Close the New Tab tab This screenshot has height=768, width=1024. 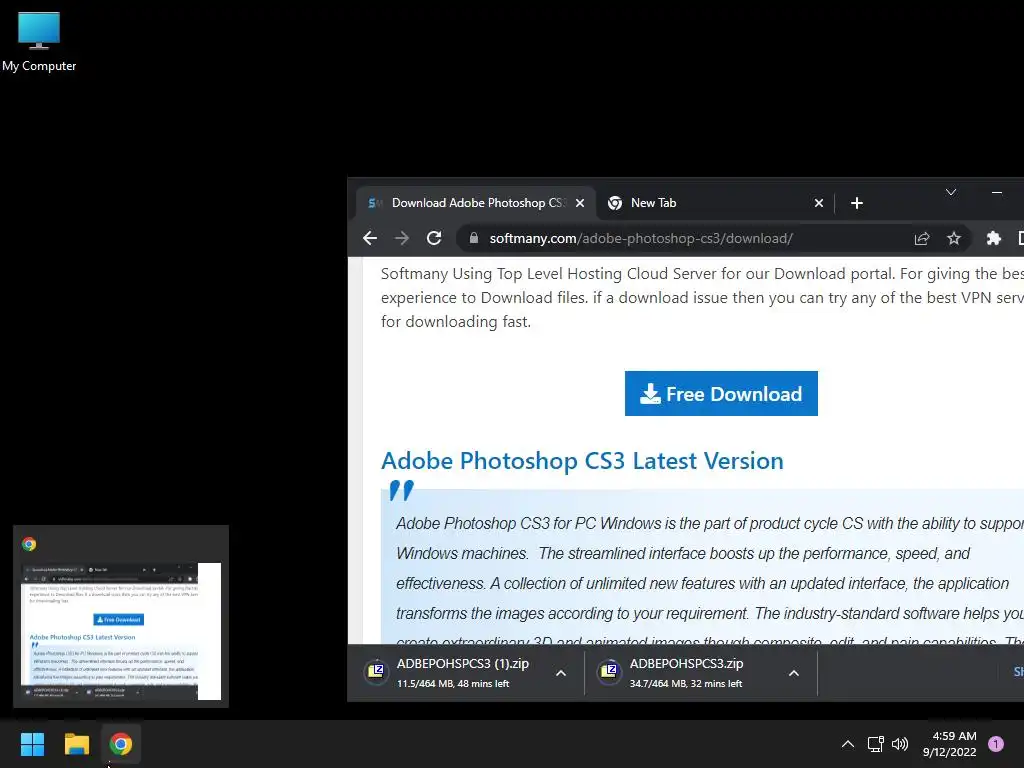pos(819,203)
